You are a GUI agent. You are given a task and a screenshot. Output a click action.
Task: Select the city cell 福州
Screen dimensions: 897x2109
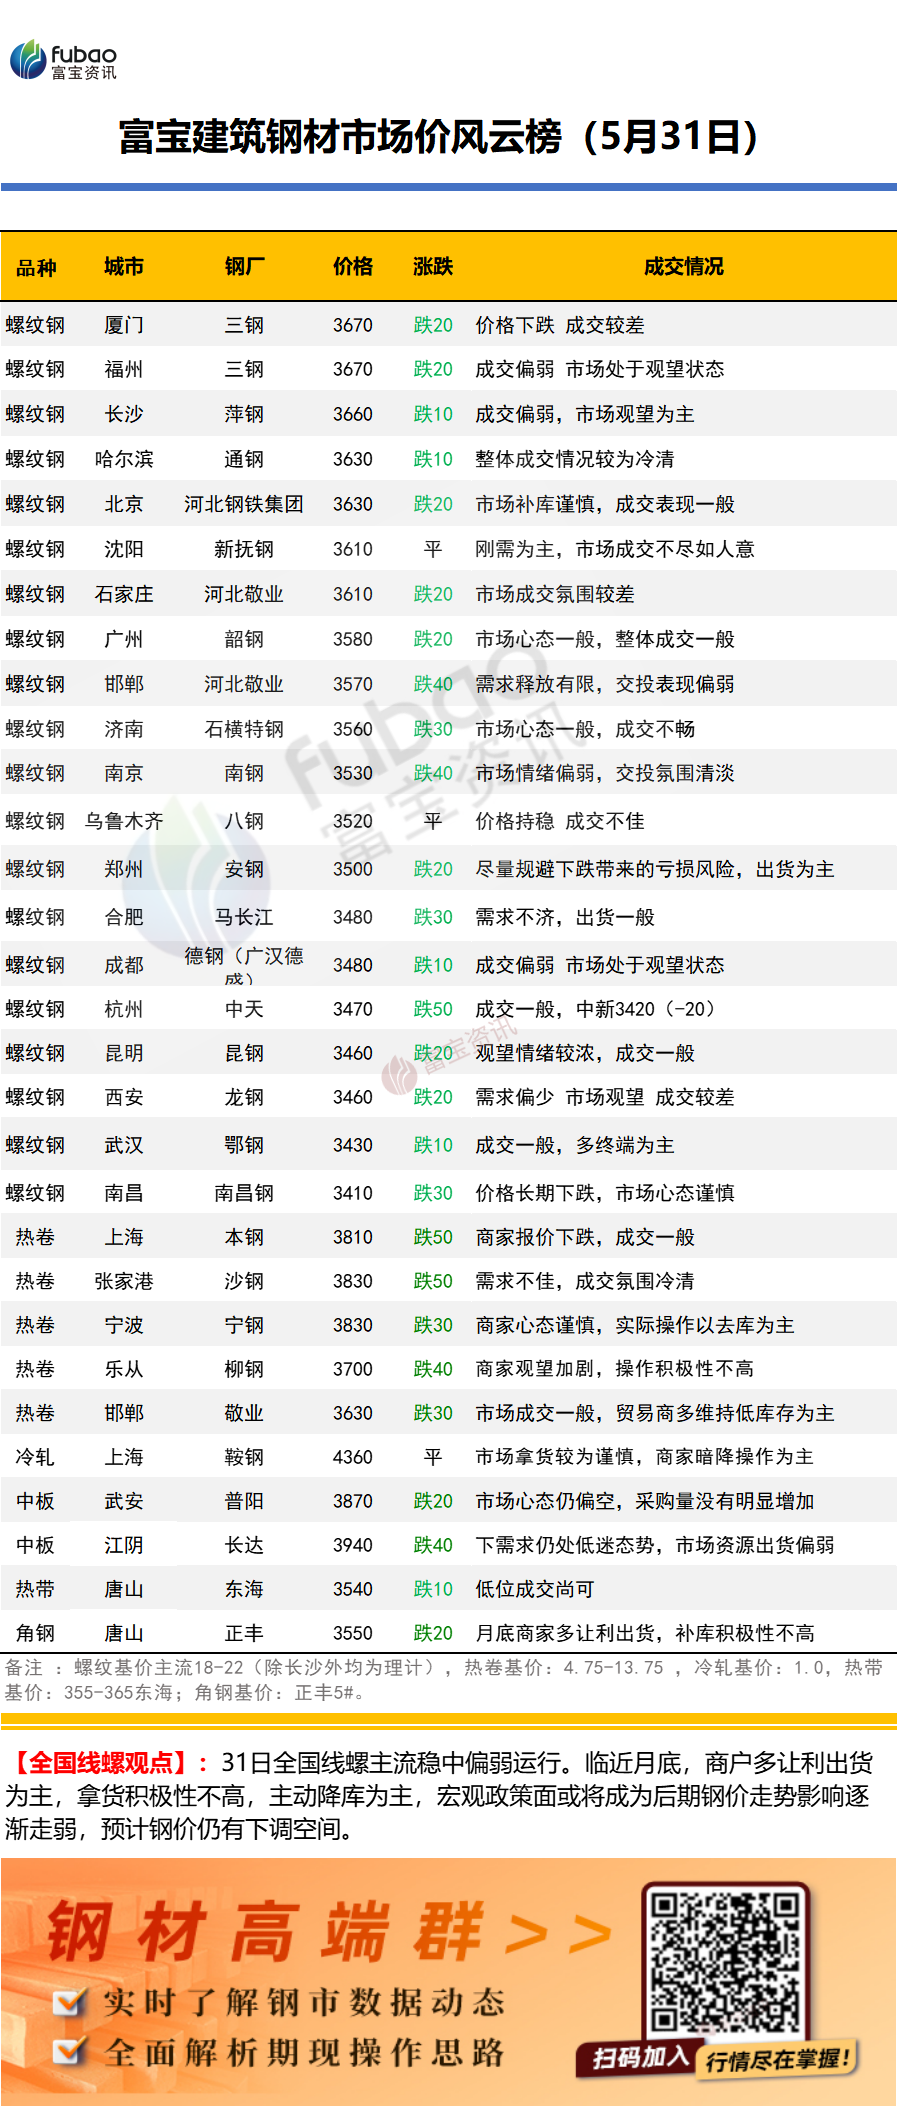[x=124, y=369]
